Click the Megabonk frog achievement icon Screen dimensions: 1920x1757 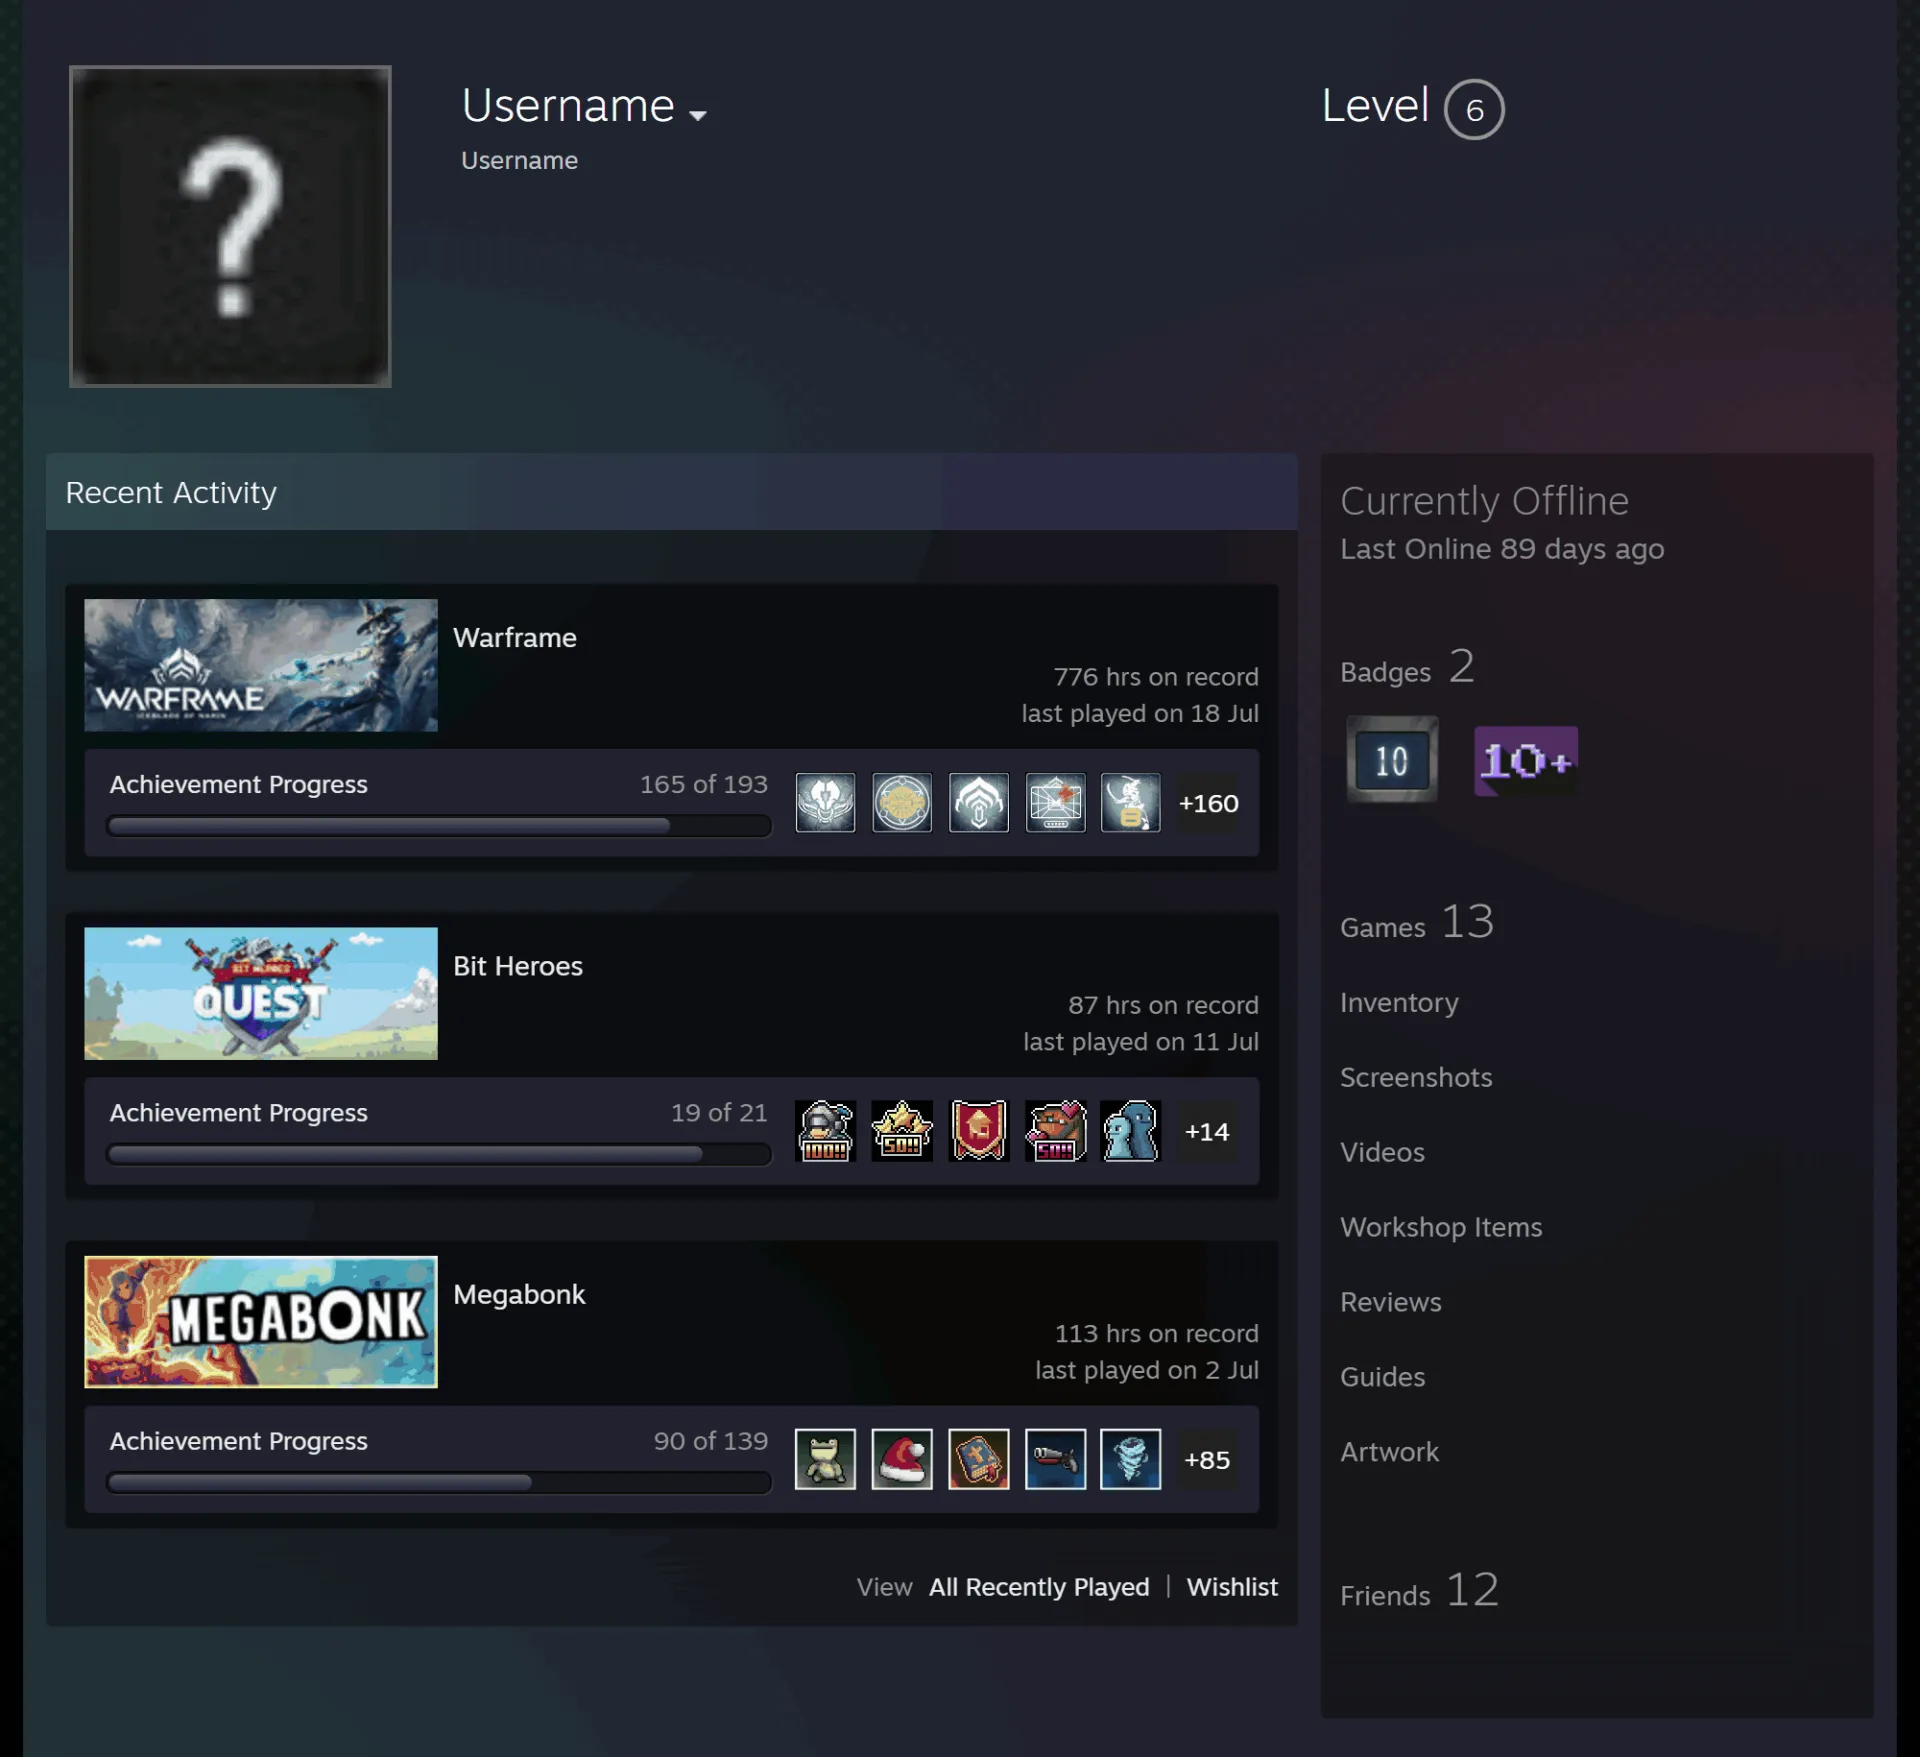(825, 1459)
